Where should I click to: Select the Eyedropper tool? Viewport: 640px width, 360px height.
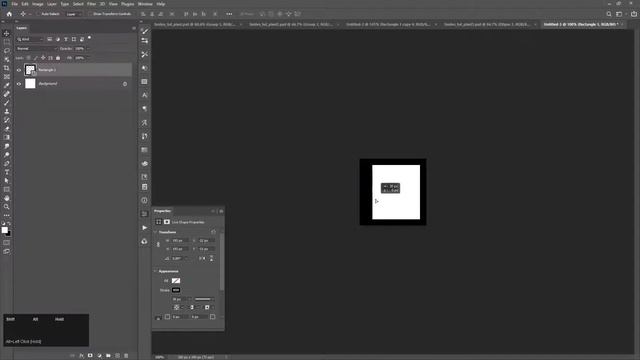click(7, 85)
